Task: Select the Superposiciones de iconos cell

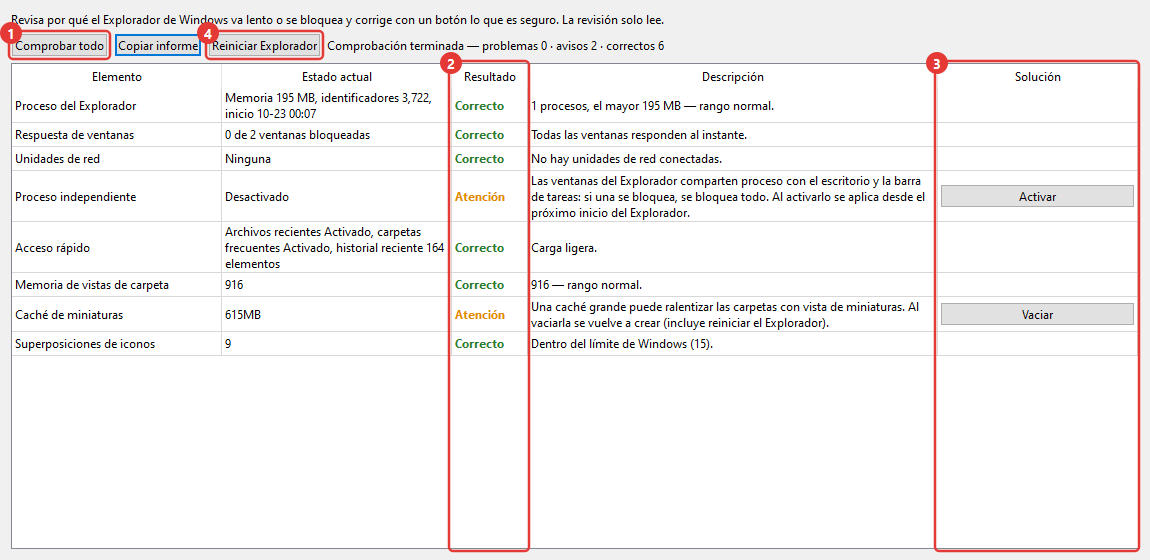Action: tap(117, 344)
